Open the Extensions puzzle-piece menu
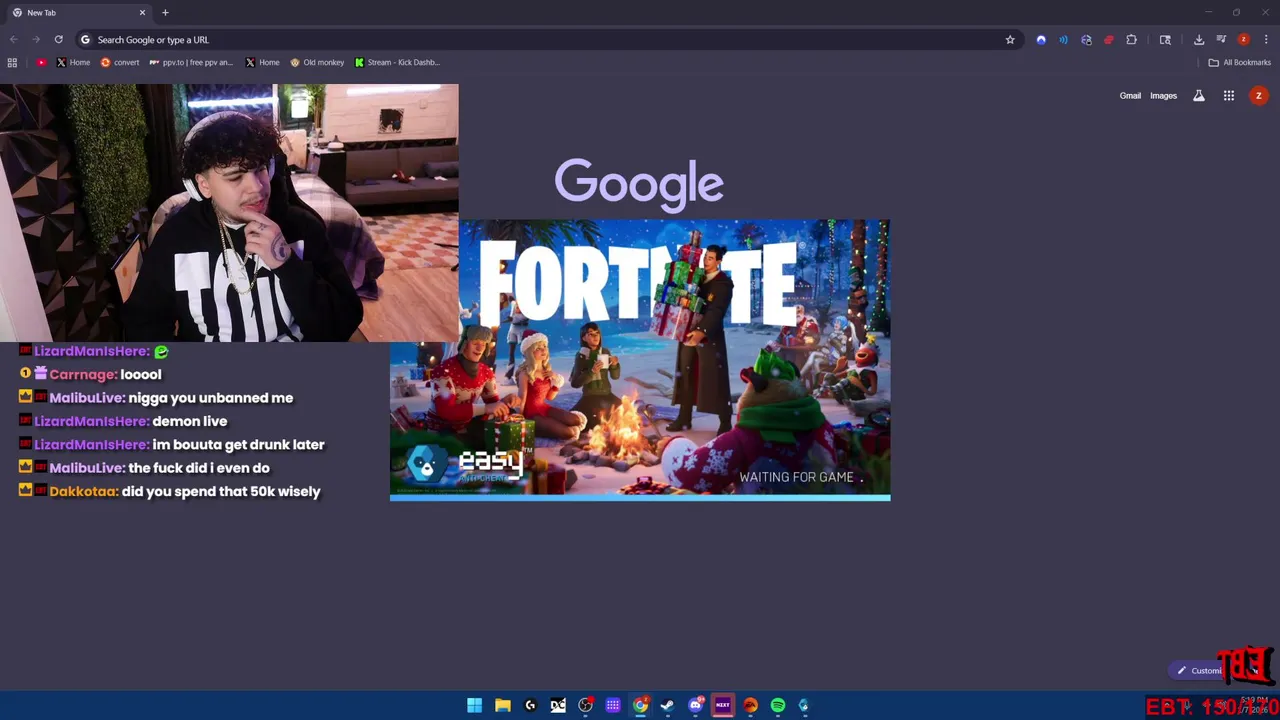This screenshot has width=1280, height=720. (x=1131, y=40)
